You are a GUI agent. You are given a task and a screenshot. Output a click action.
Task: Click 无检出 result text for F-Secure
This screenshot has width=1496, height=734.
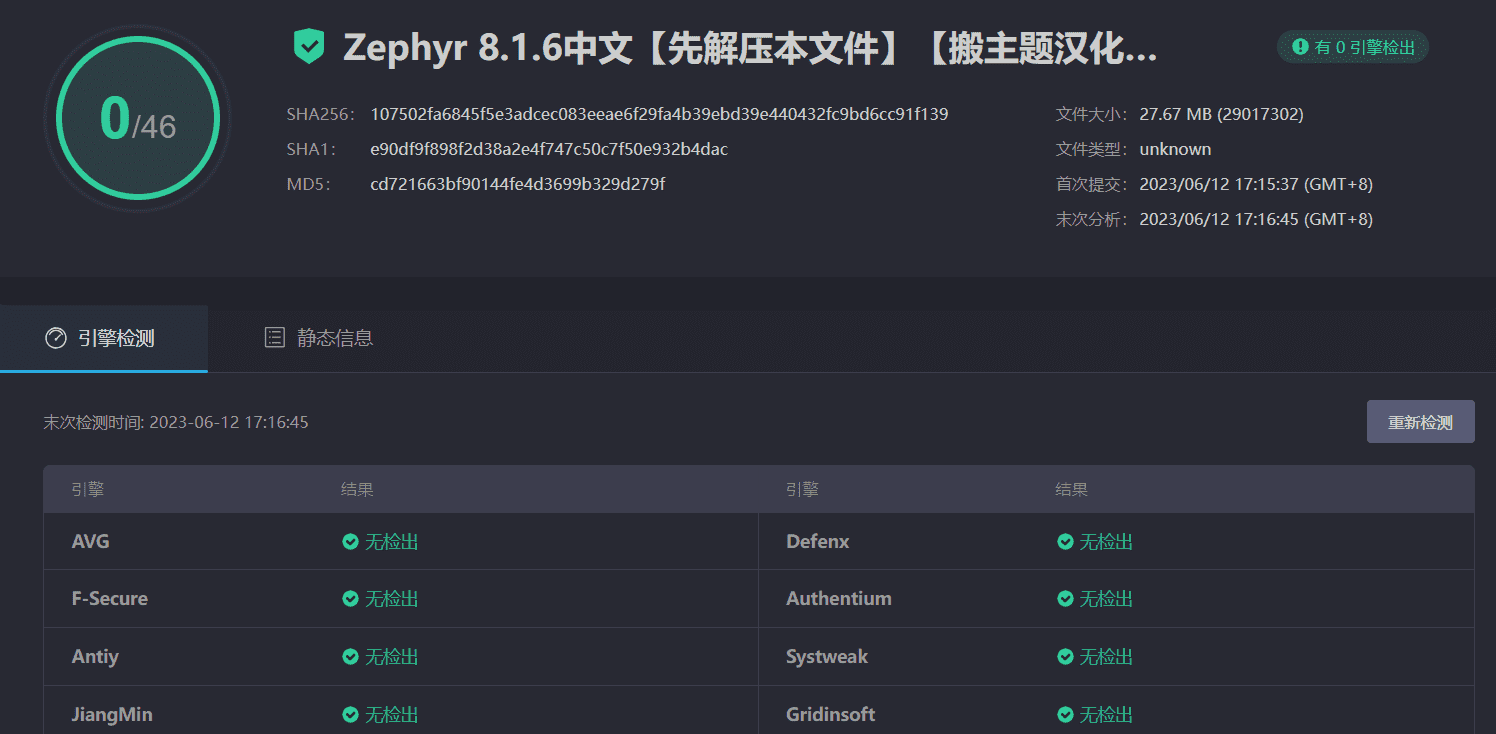coord(392,599)
